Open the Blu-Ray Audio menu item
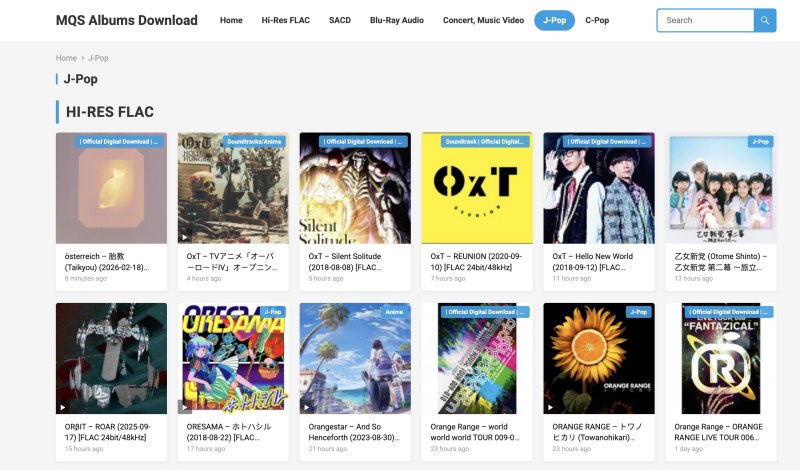800x470 pixels. (397, 20)
